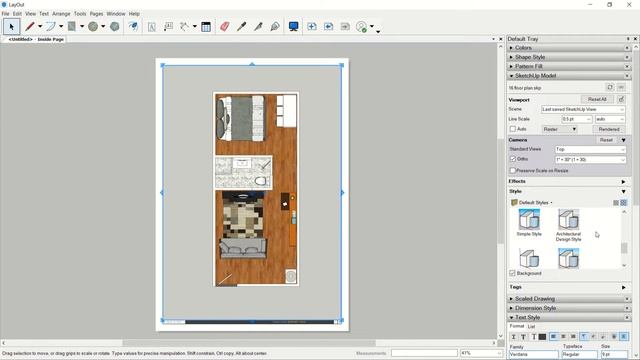This screenshot has width=640, height=360.
Task: Pick the Label tool
Action: pos(168,27)
